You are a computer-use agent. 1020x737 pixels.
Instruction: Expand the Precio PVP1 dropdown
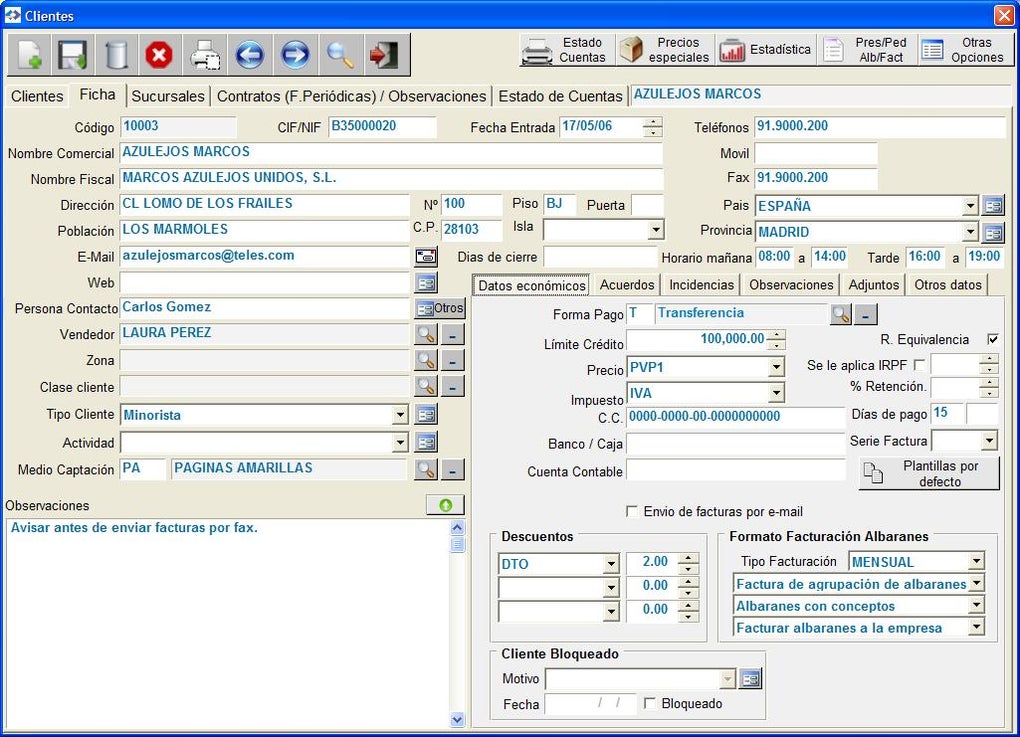pyautogui.click(x=776, y=368)
